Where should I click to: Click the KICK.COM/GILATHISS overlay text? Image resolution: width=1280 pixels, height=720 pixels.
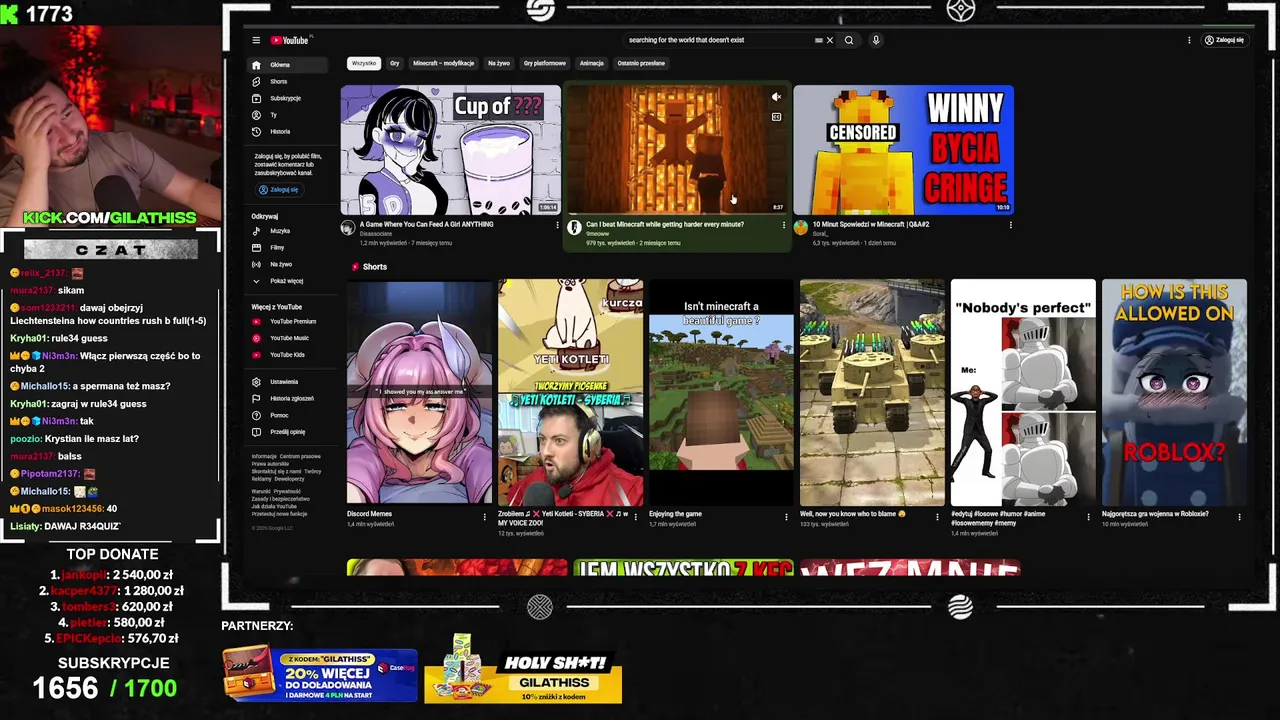[110, 217]
